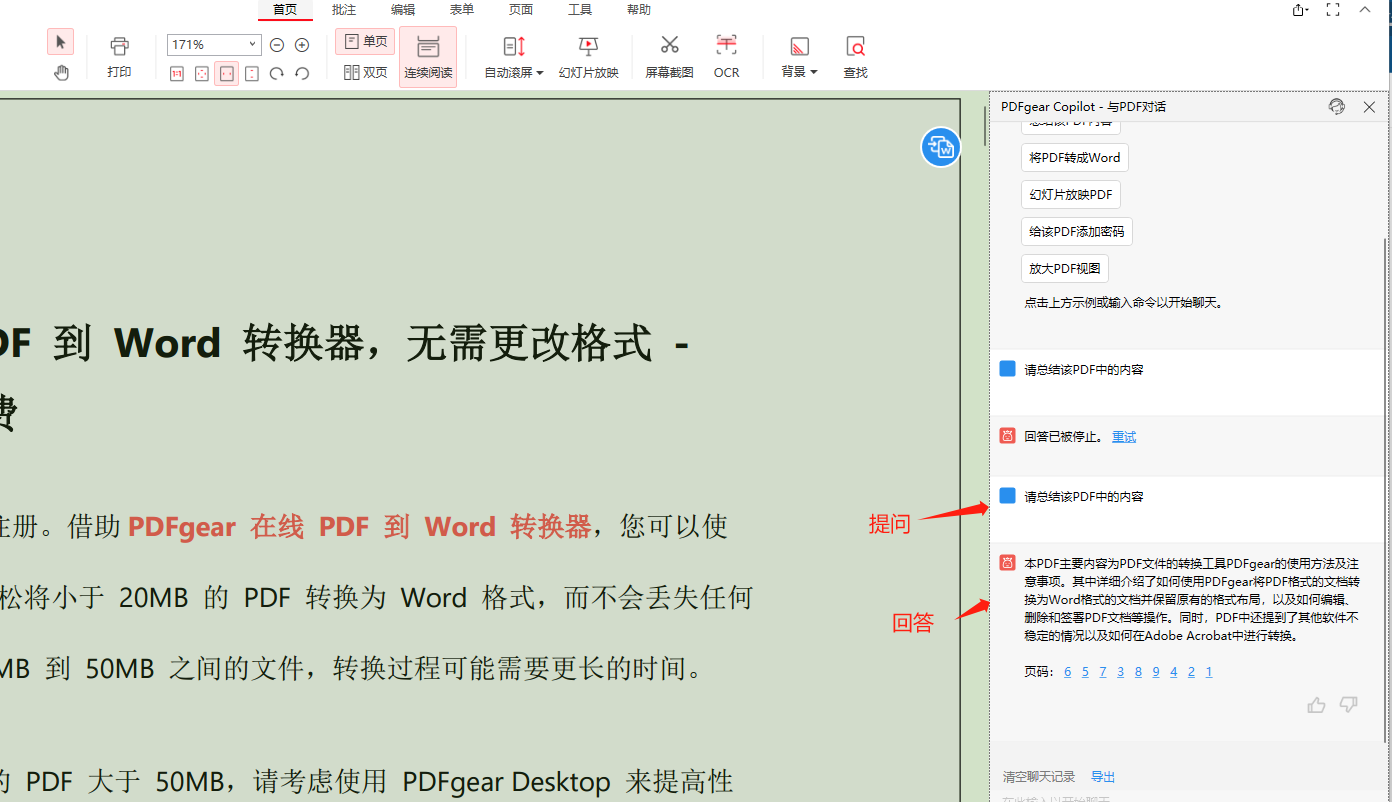Screen dimensions: 1392x802
Task: Give the answer a thumbs down
Action: tap(1348, 705)
